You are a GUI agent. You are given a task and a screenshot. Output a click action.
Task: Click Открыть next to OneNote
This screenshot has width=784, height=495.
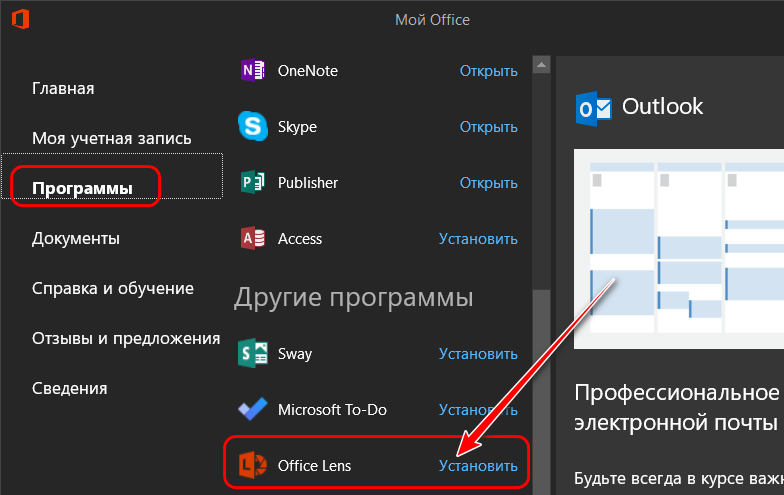coord(488,71)
